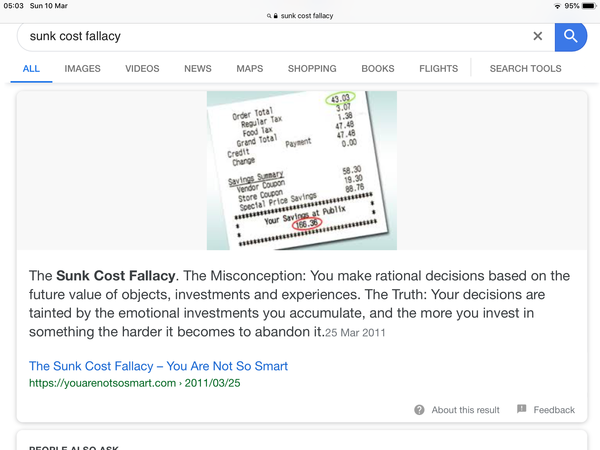Tap the small magnifier in address bar

tap(269, 16)
